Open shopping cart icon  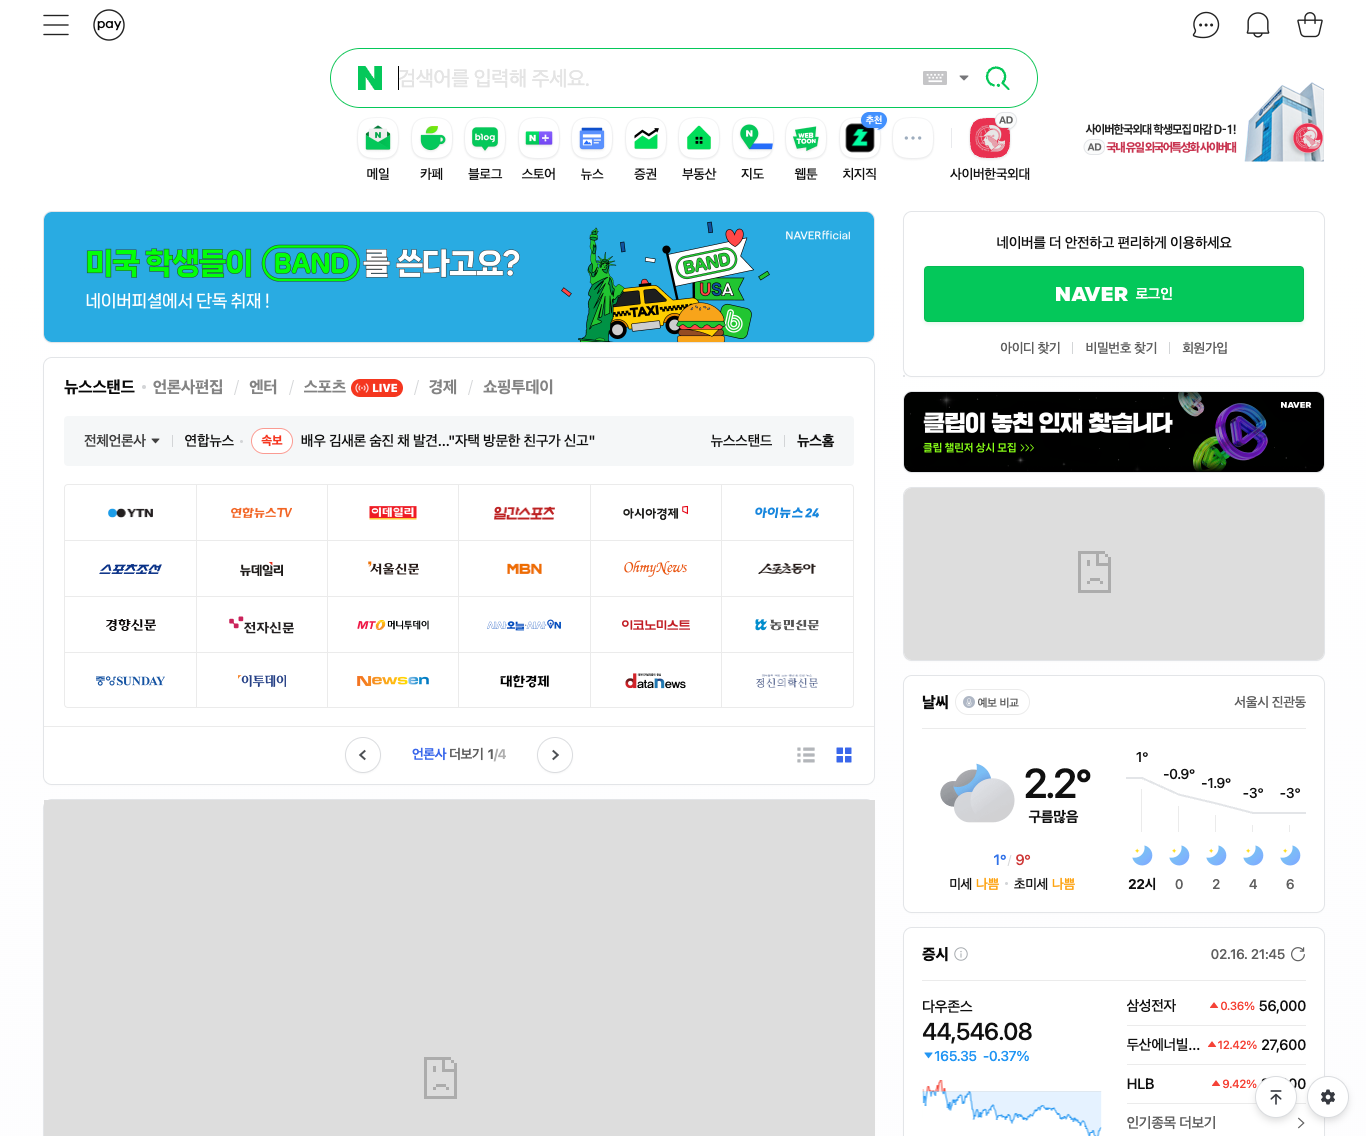point(1310,25)
